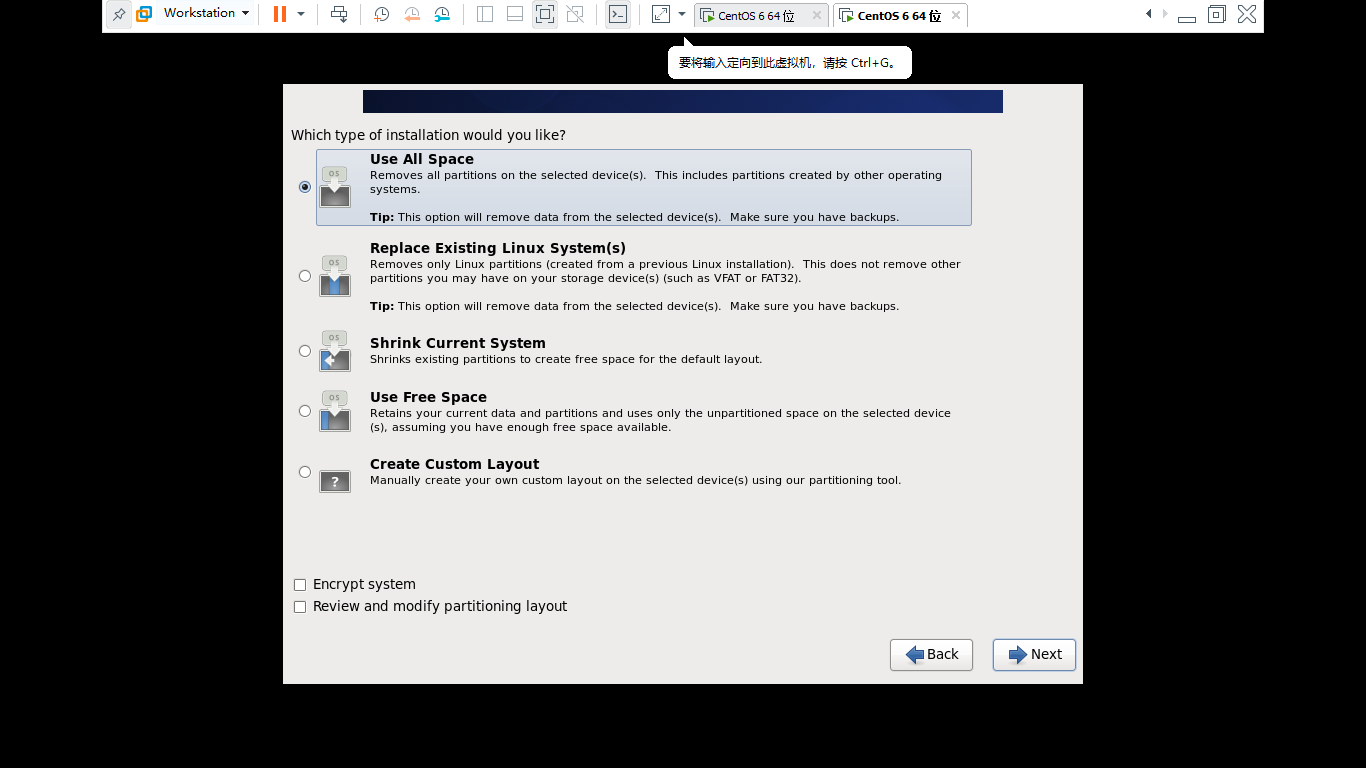Switch to the second CentOS 6 64位 tab
The width and height of the screenshot is (1366, 768).
(895, 15)
